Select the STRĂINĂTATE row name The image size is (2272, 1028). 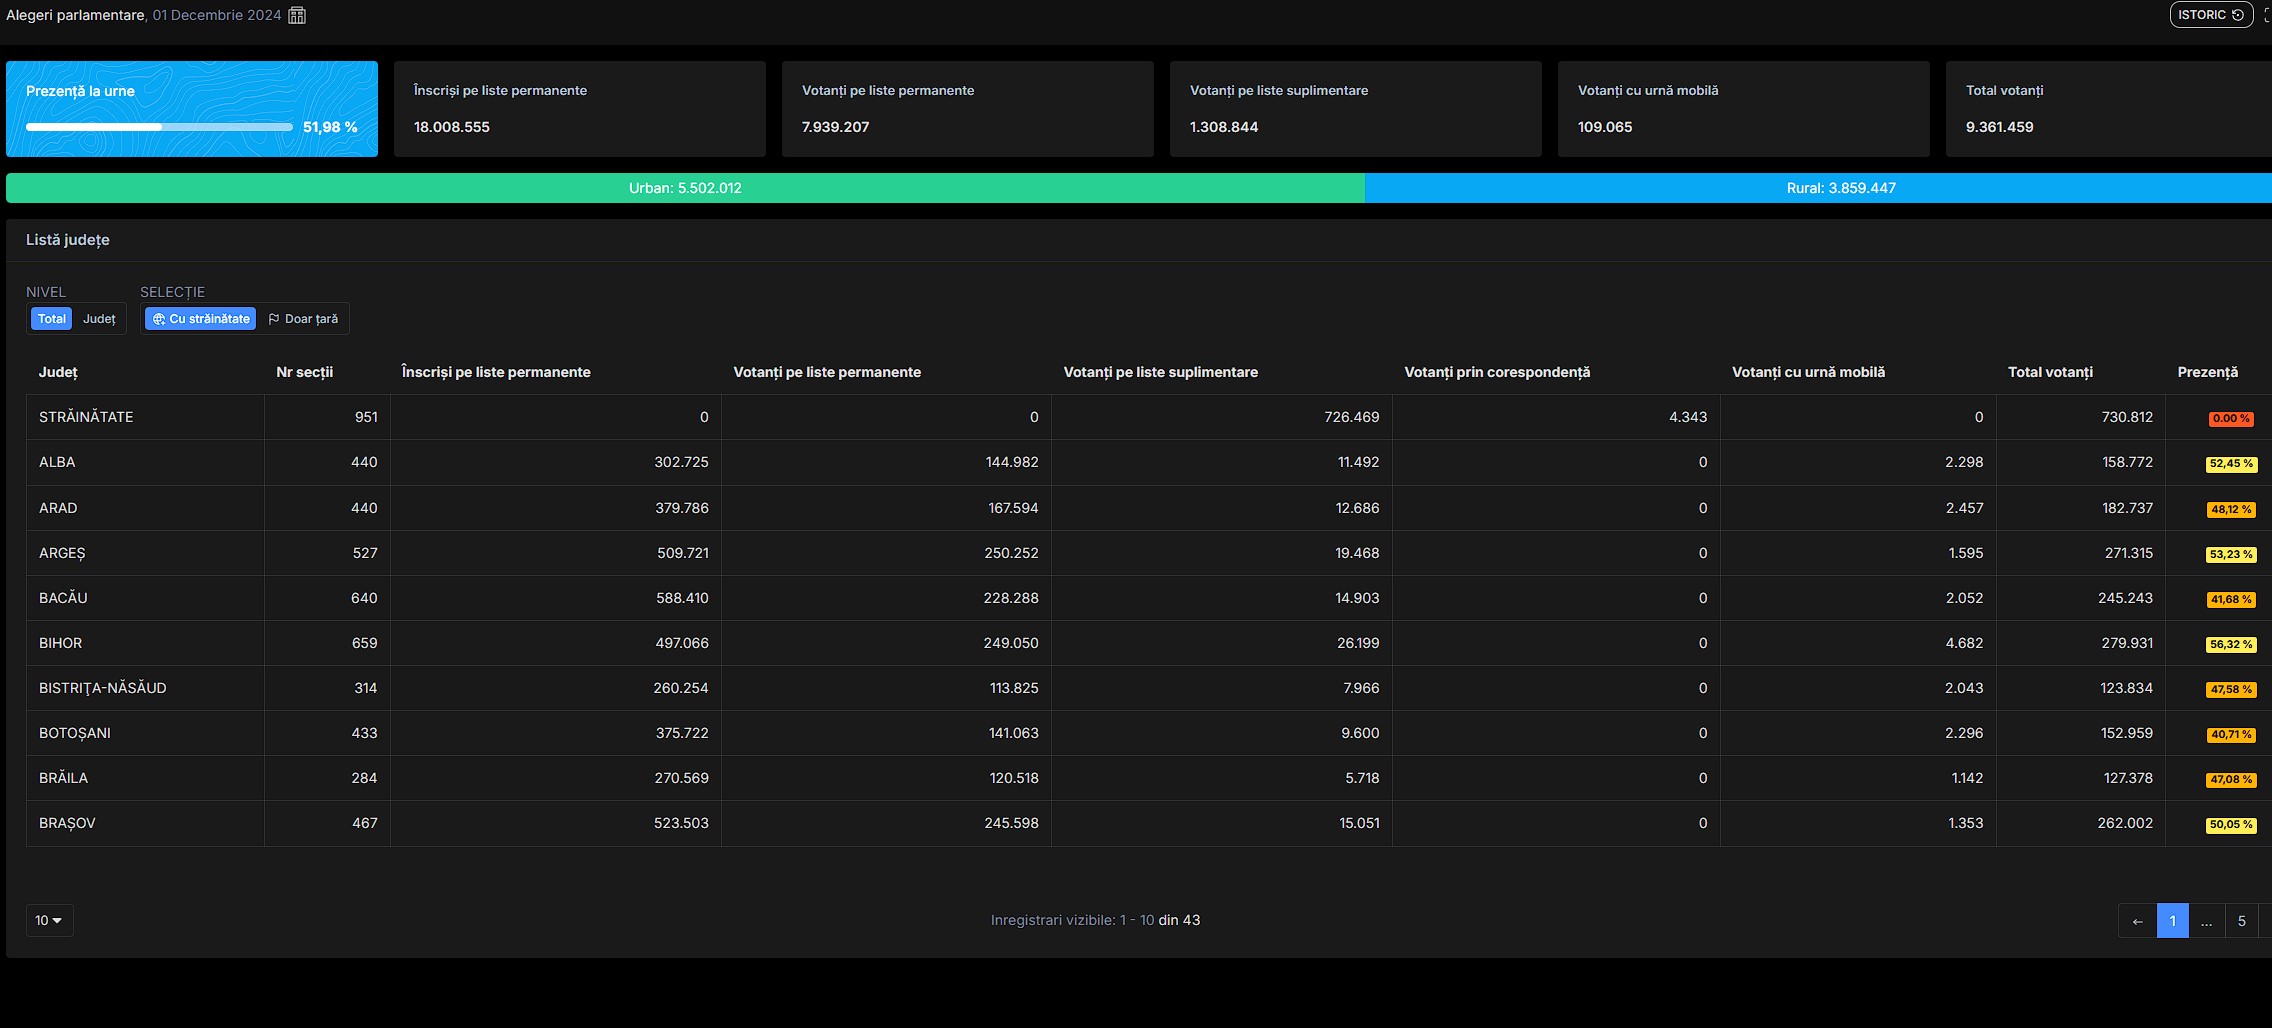pos(86,417)
